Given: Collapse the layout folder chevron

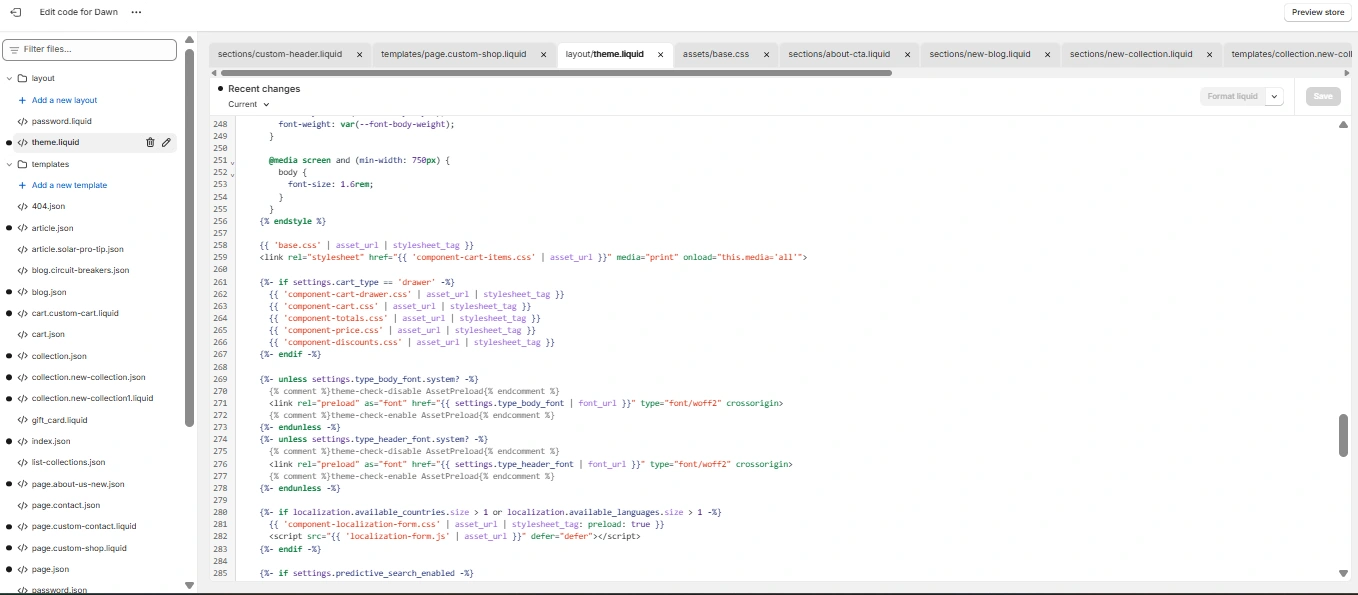Looking at the screenshot, I should click(9, 78).
